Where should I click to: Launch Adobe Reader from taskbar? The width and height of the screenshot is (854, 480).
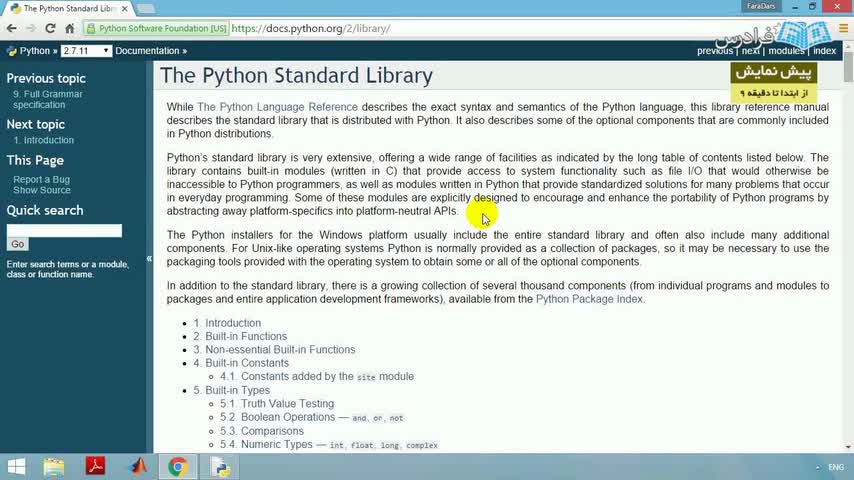coord(95,467)
